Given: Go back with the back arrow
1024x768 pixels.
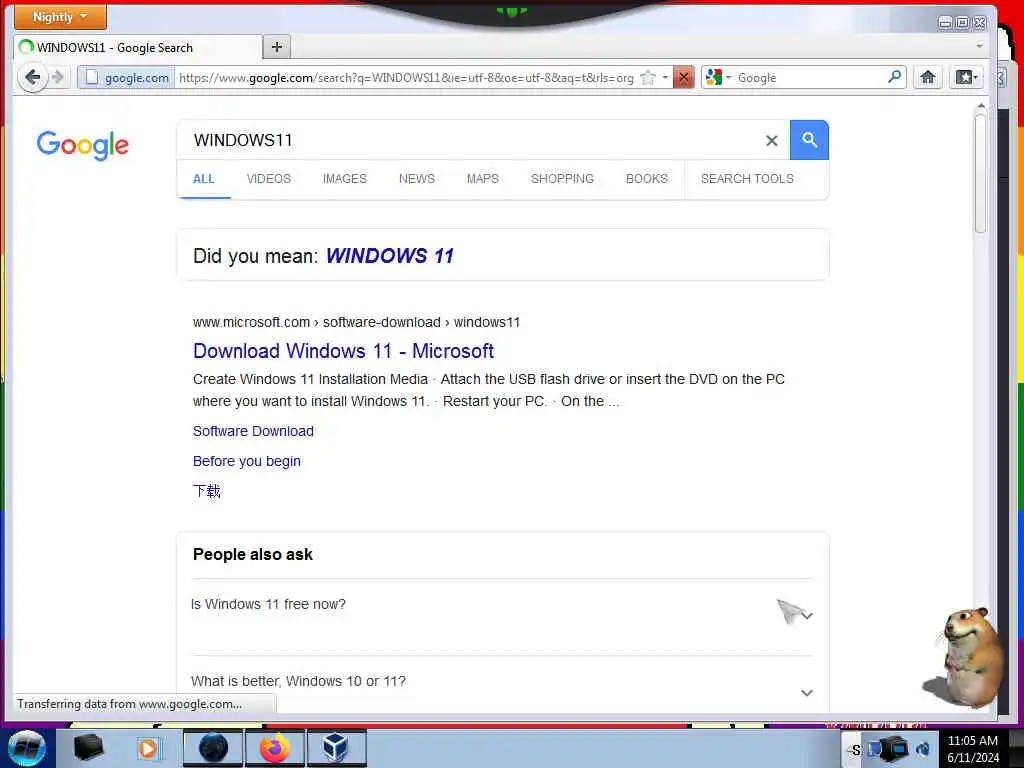Looking at the screenshot, I should click(x=32, y=78).
